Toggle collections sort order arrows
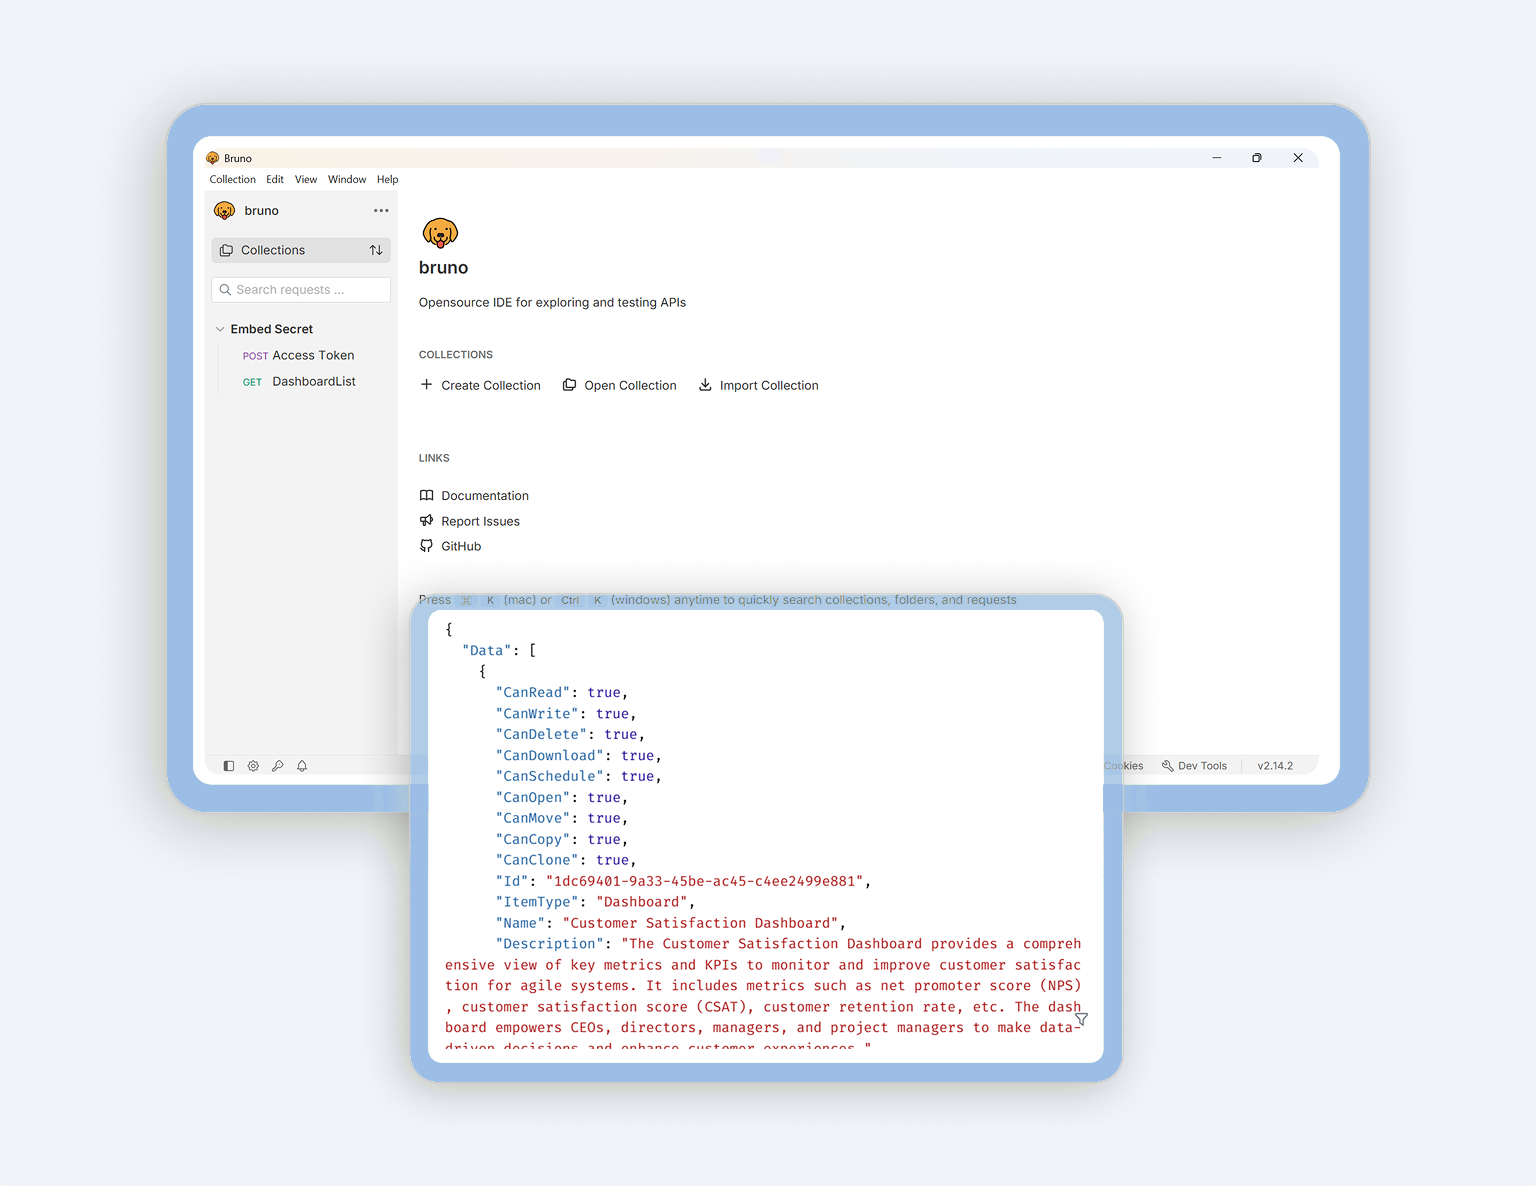This screenshot has width=1536, height=1186. (376, 250)
